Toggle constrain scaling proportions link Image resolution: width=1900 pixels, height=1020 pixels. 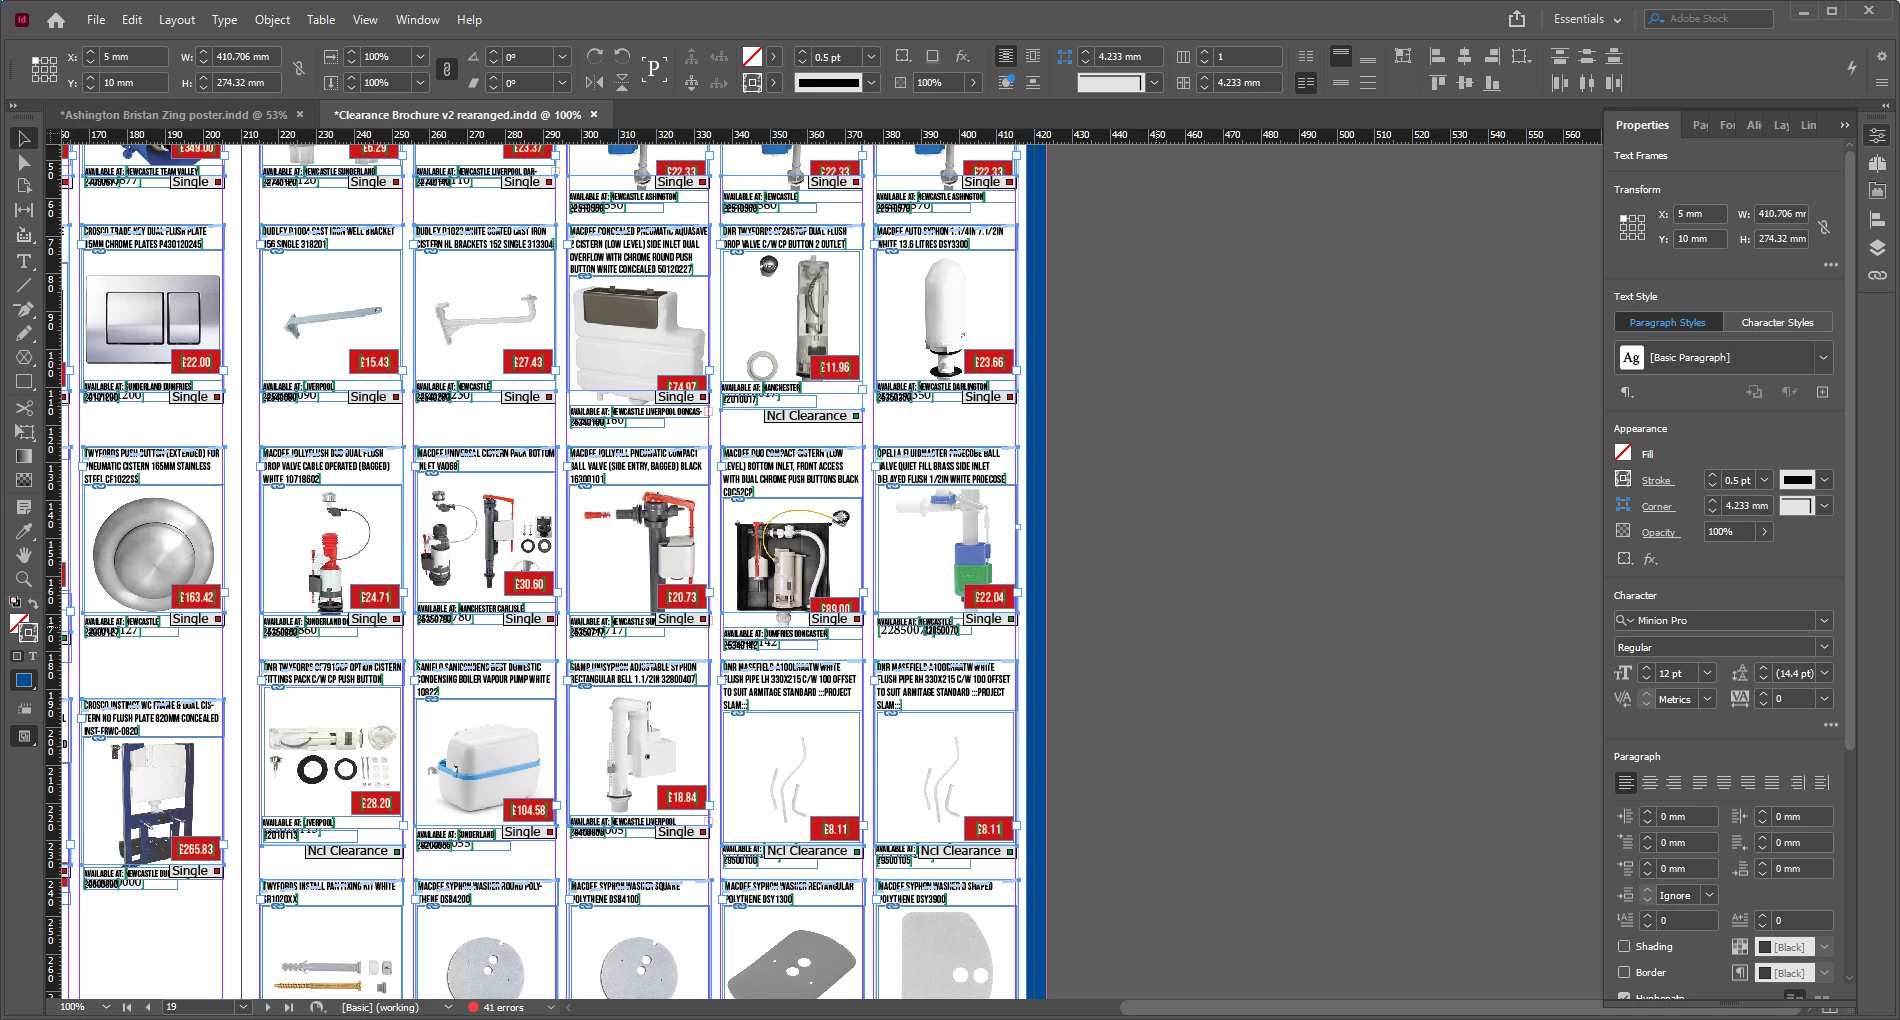click(x=447, y=69)
